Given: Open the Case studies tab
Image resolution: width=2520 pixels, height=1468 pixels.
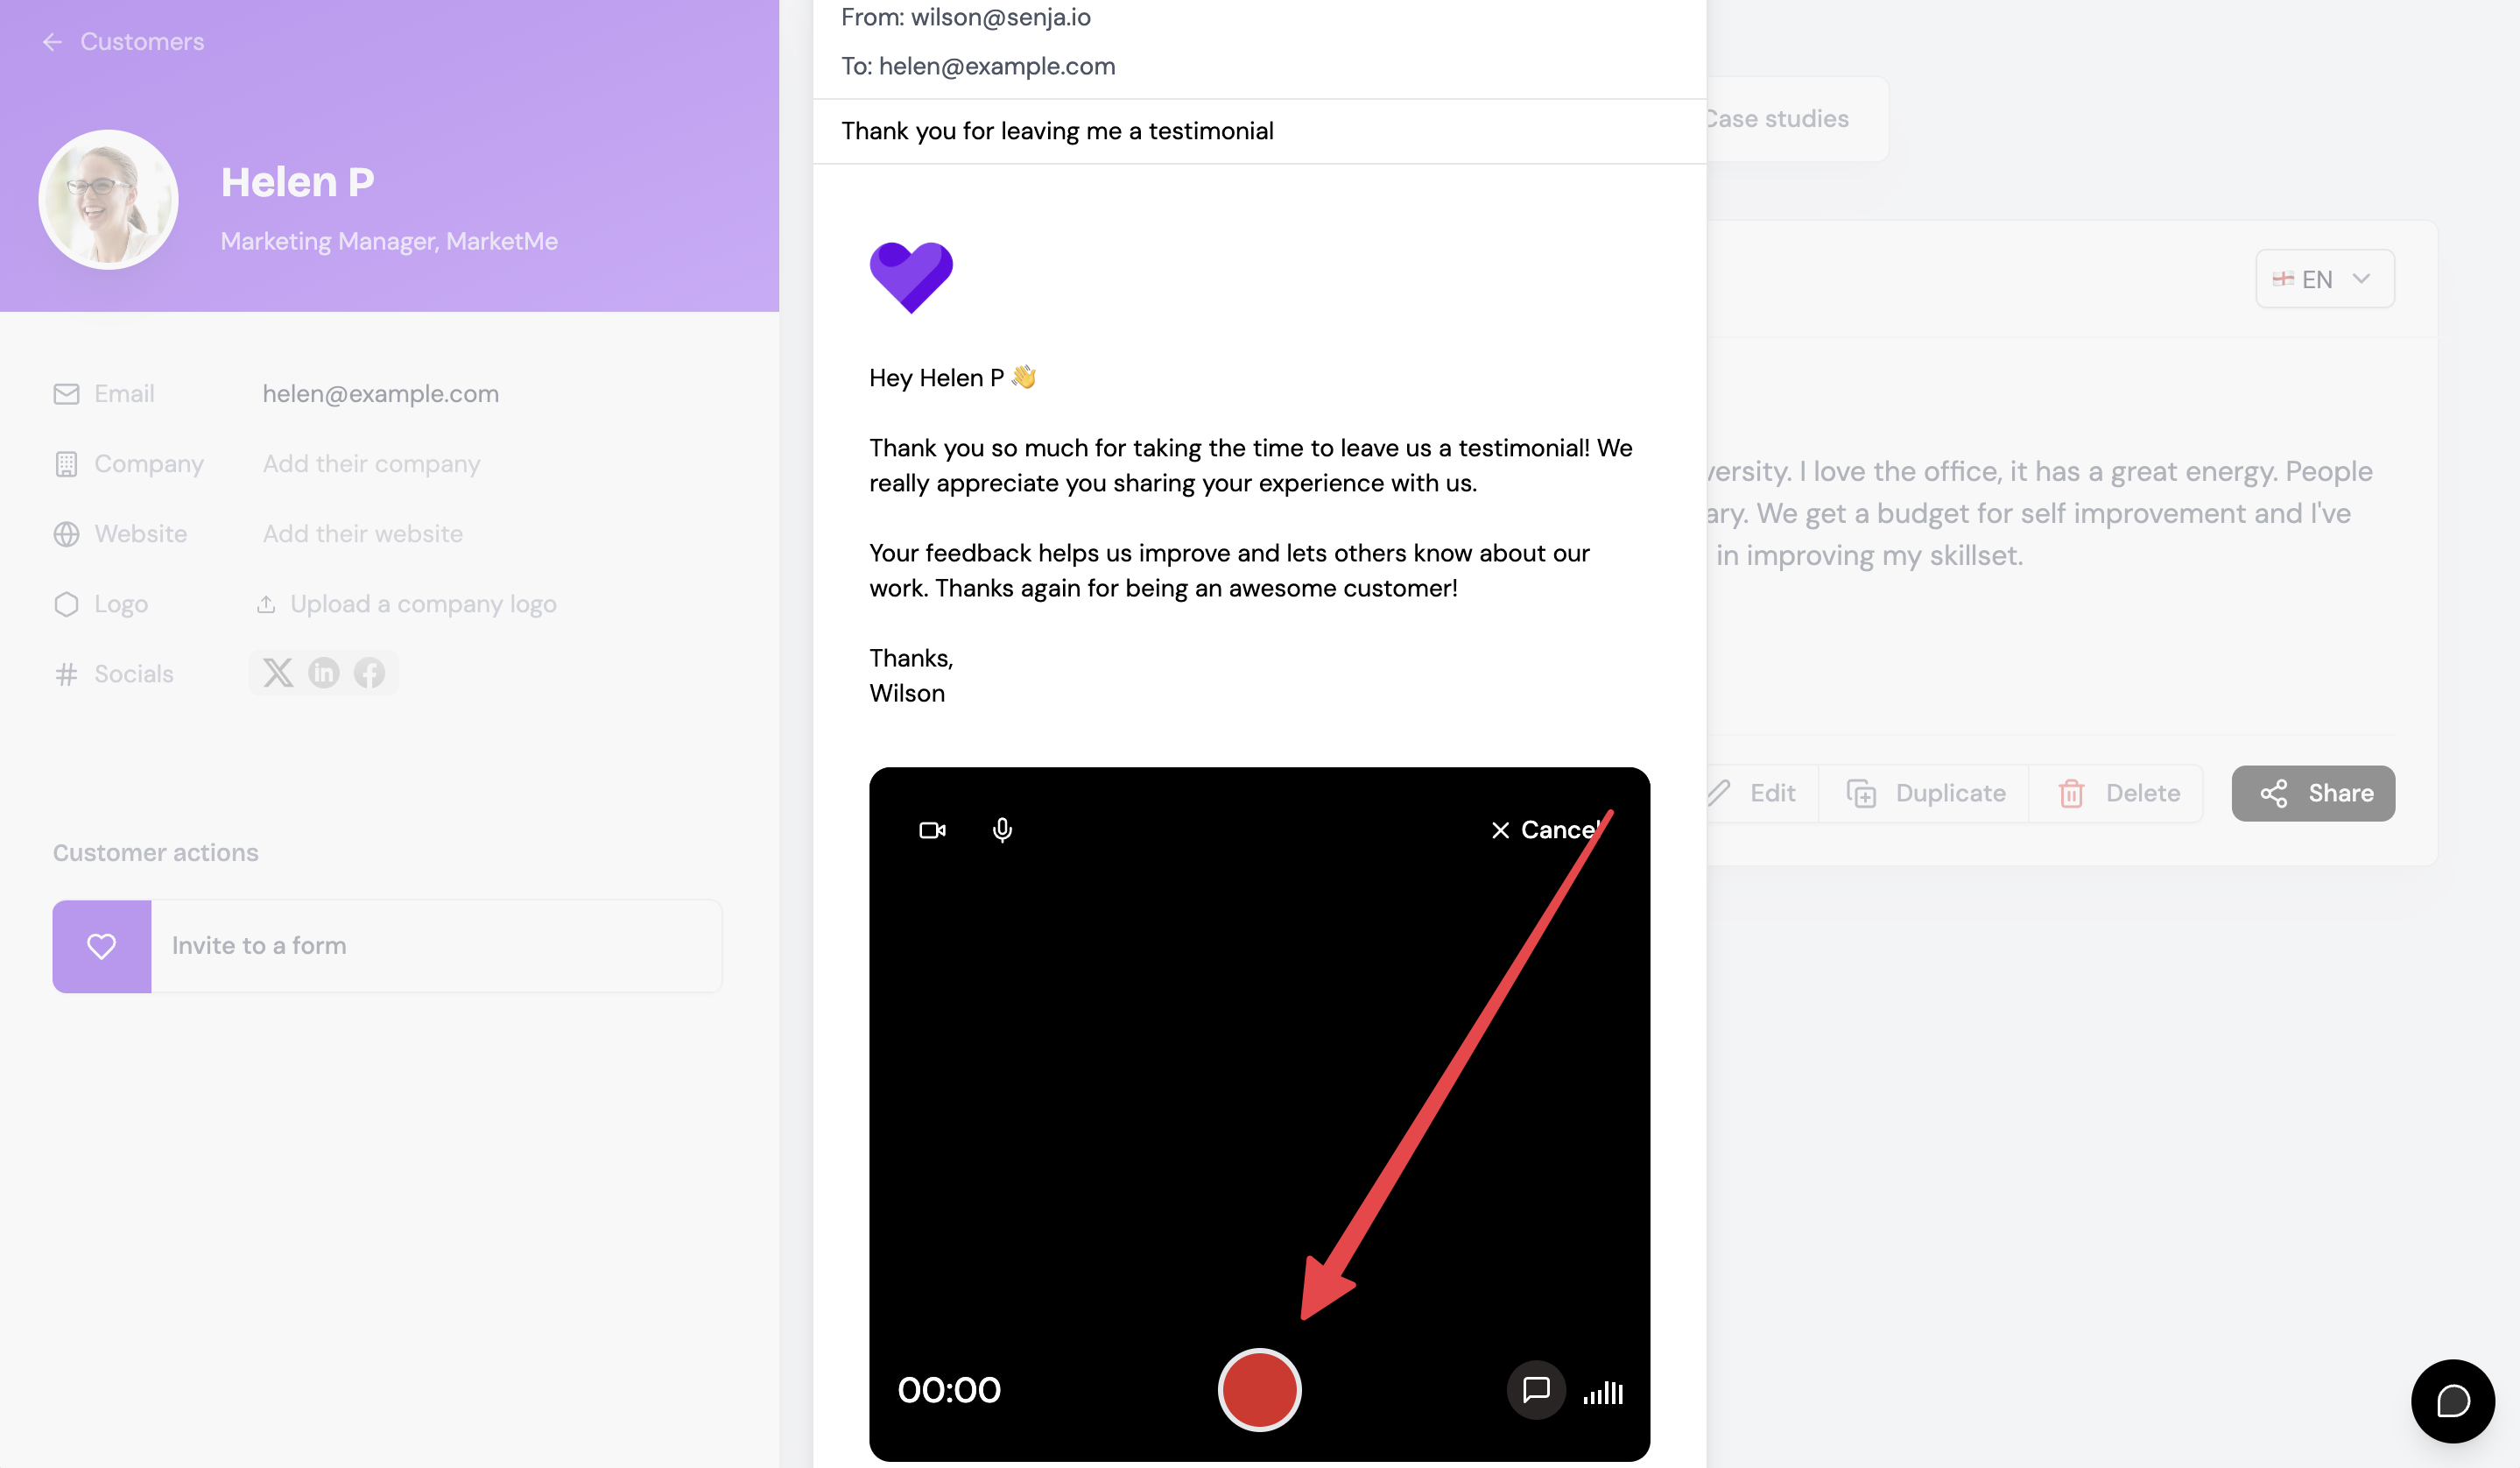Looking at the screenshot, I should [1777, 118].
